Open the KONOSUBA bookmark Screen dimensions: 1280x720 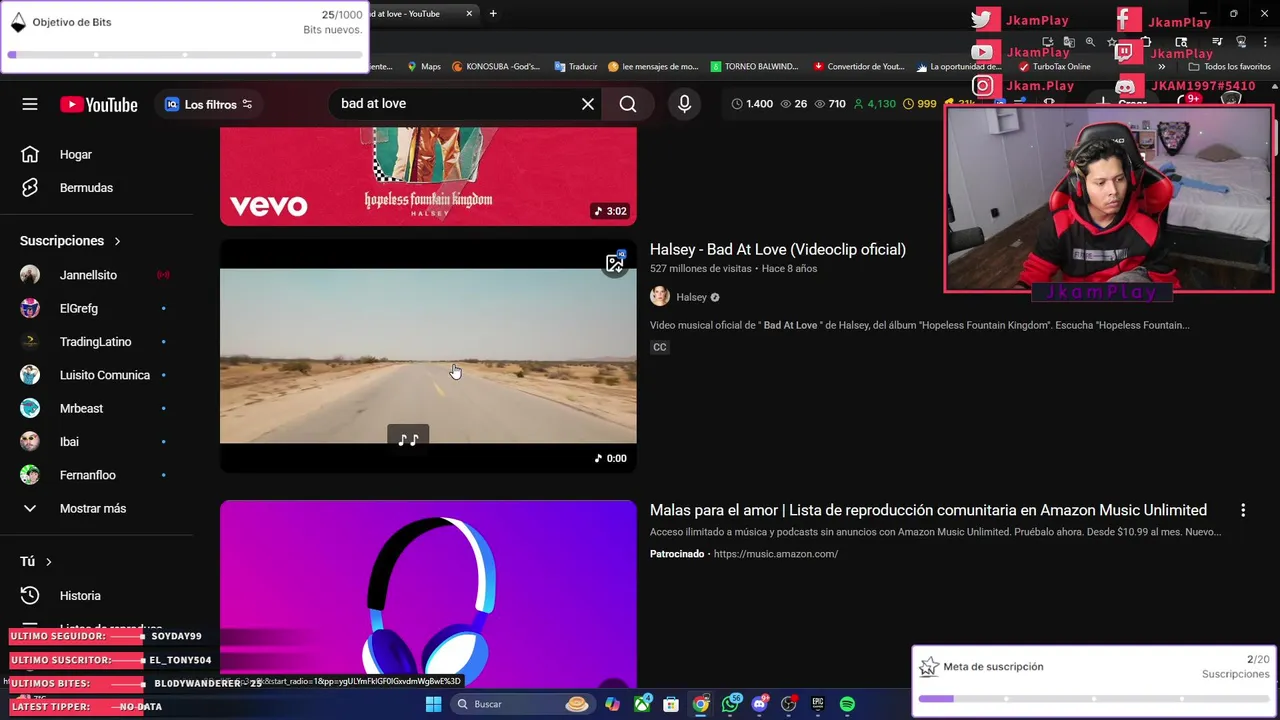(x=496, y=67)
